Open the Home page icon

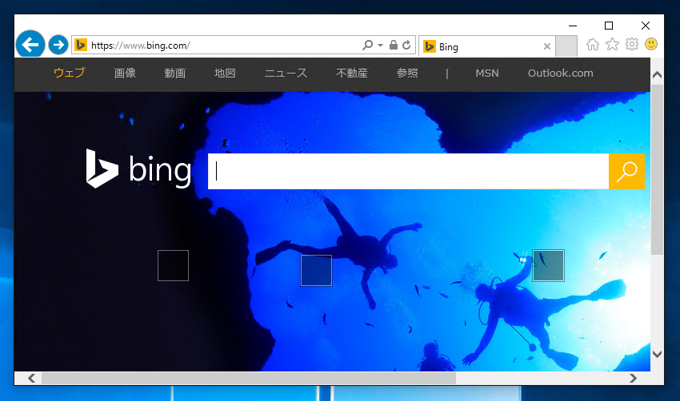pyautogui.click(x=592, y=44)
